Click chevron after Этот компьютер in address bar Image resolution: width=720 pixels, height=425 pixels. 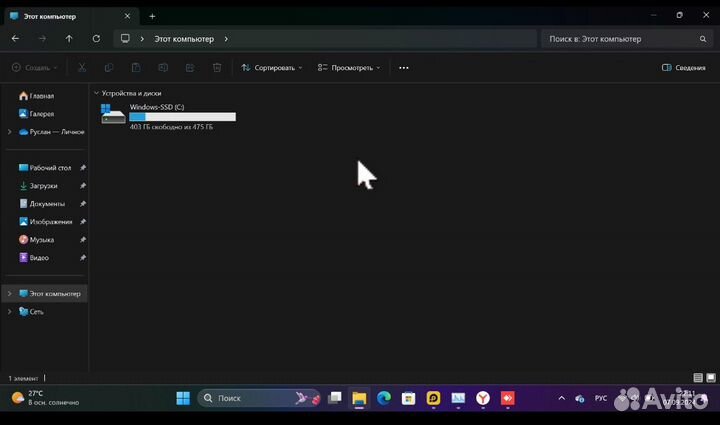point(226,39)
